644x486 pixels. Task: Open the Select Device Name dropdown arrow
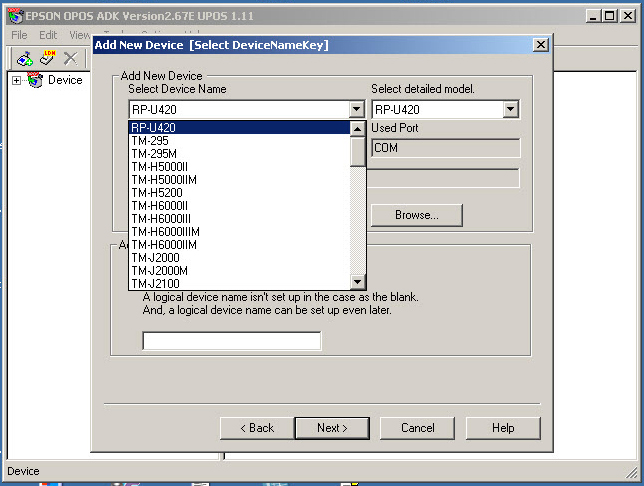(356, 109)
